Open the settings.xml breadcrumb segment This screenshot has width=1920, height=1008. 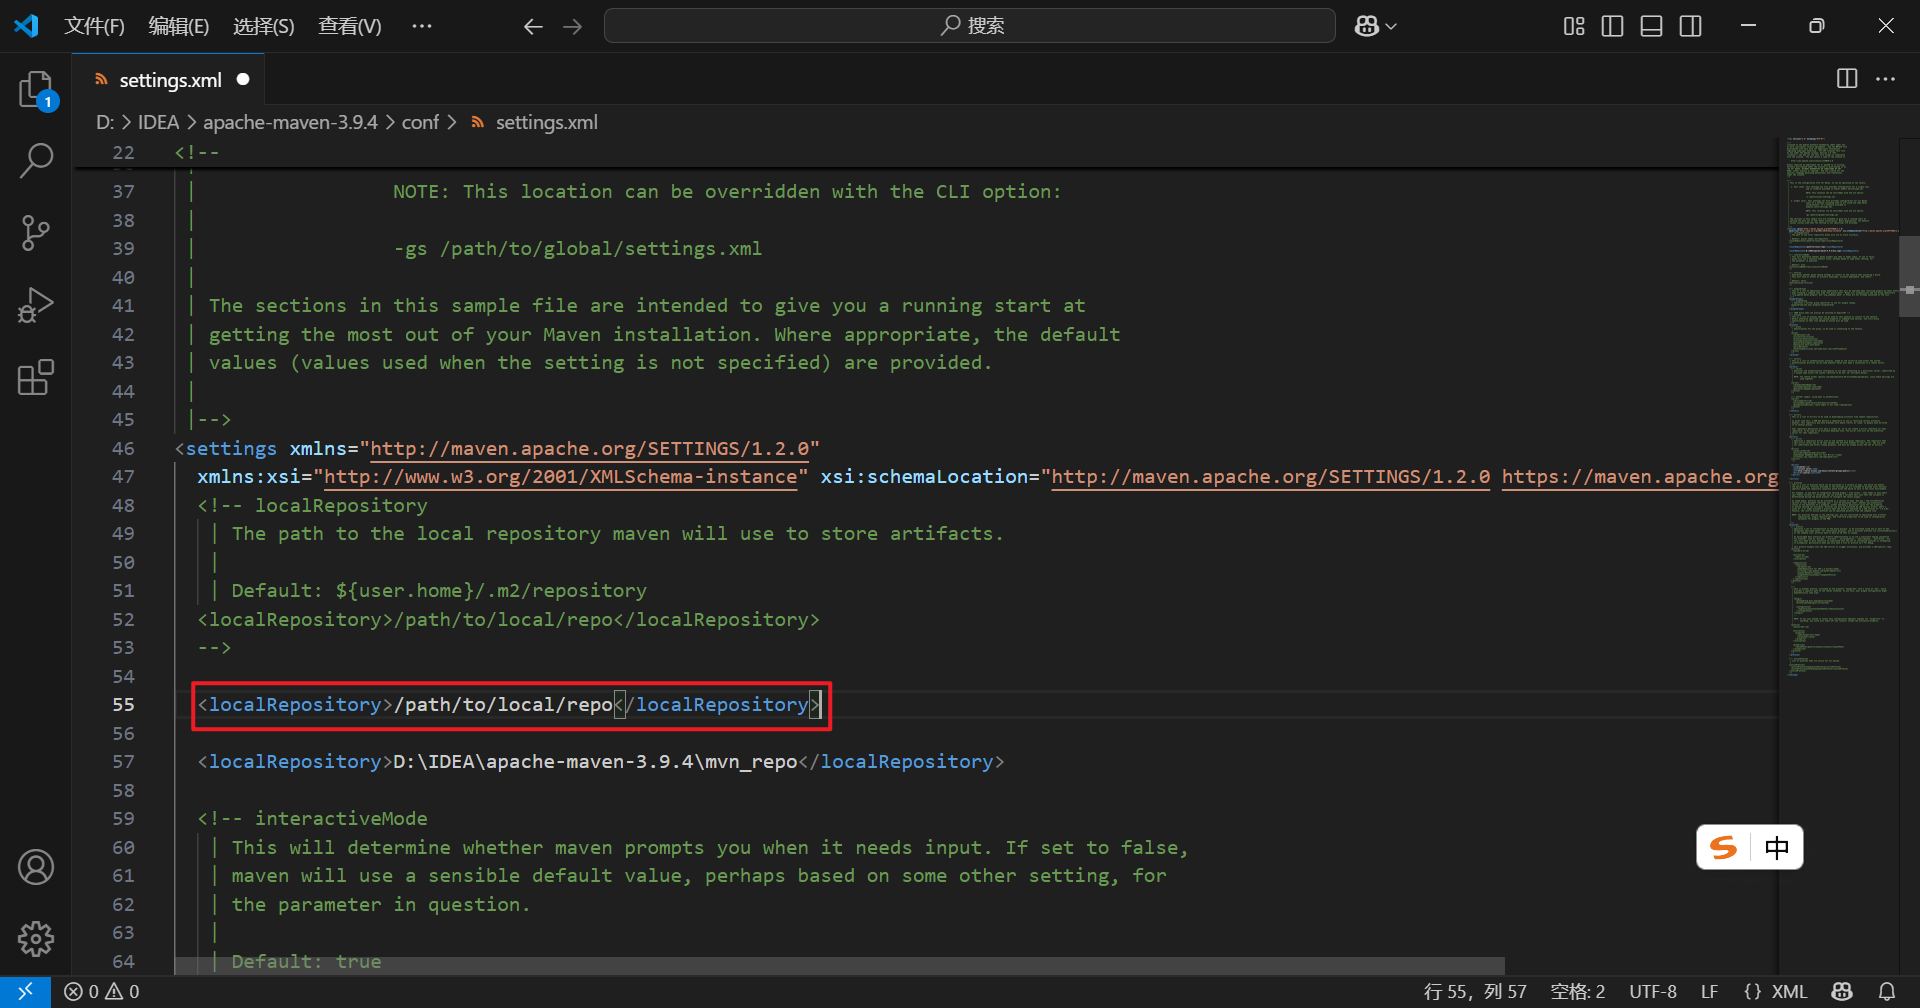(x=546, y=122)
